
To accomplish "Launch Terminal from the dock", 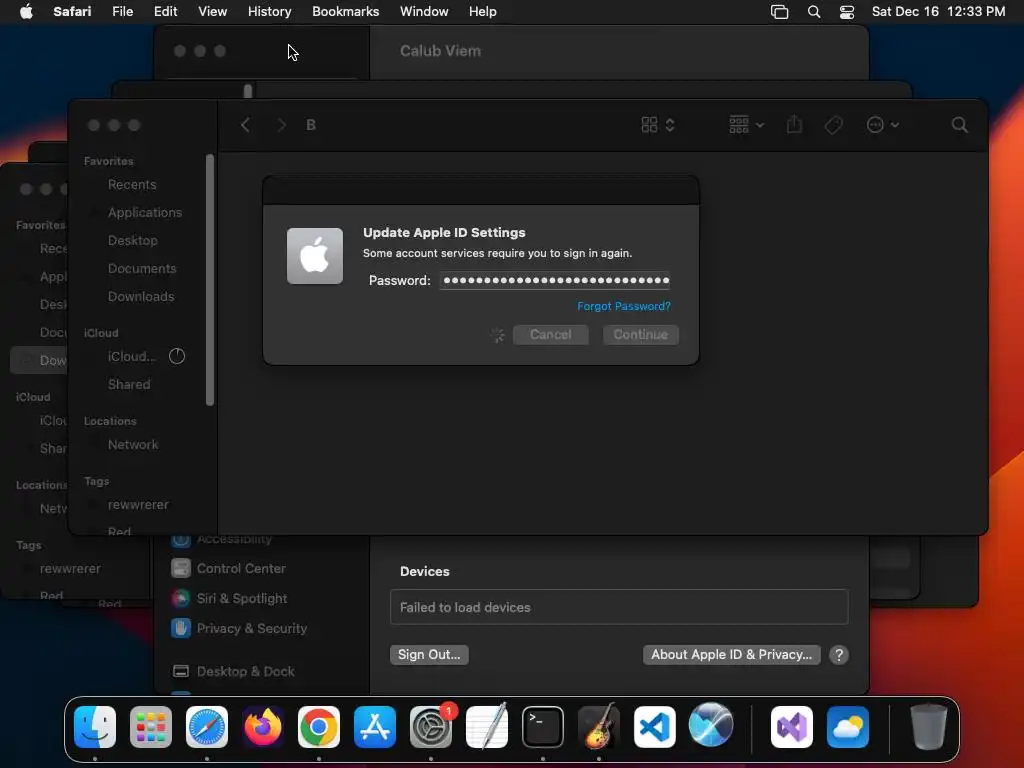I will tap(543, 727).
